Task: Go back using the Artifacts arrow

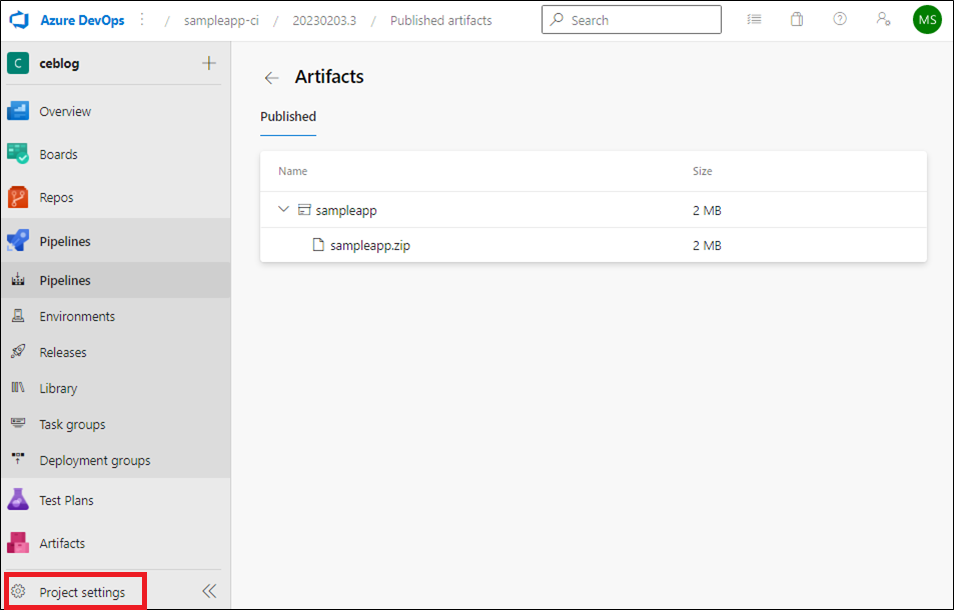Action: coord(271,78)
